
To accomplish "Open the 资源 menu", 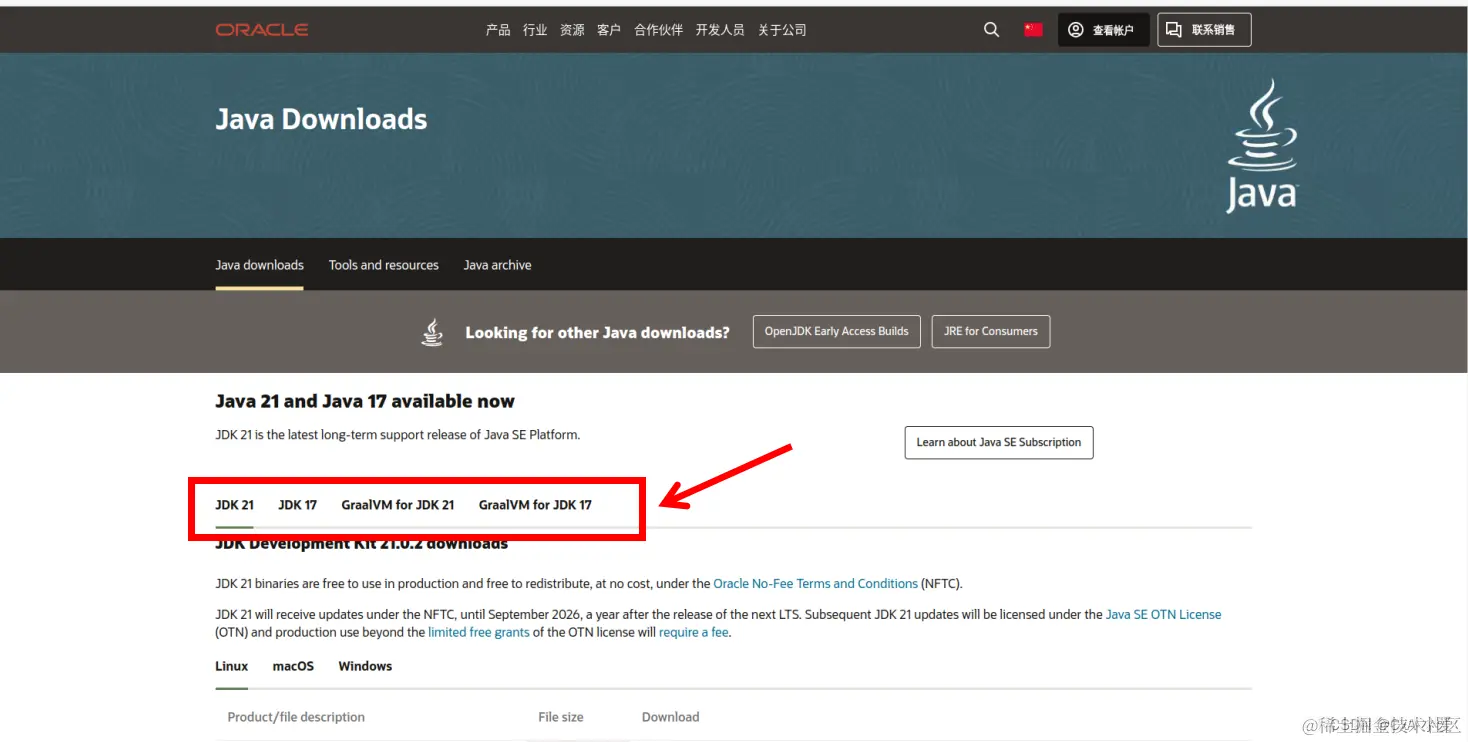I will click(x=572, y=30).
